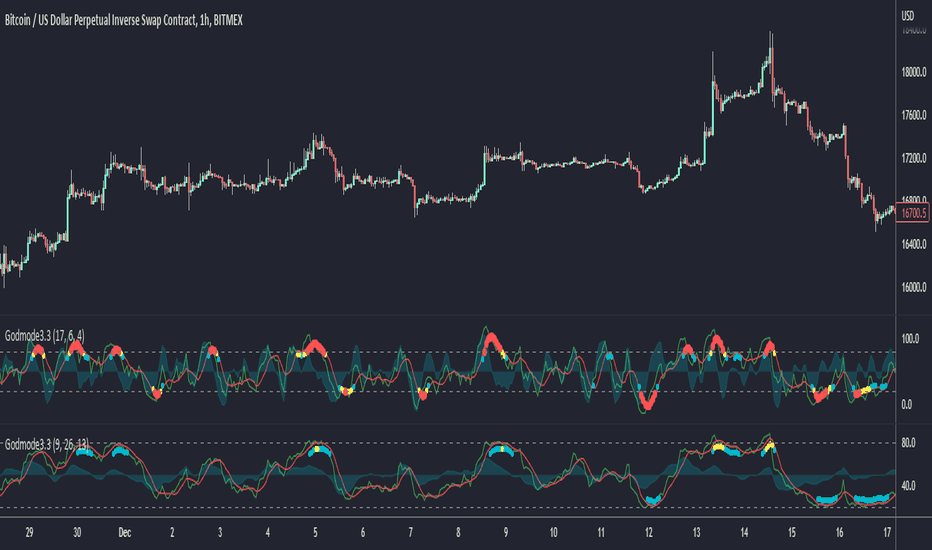Click the 17200.0 price axis label
Screen dimensions: 932x550
pos(914,158)
